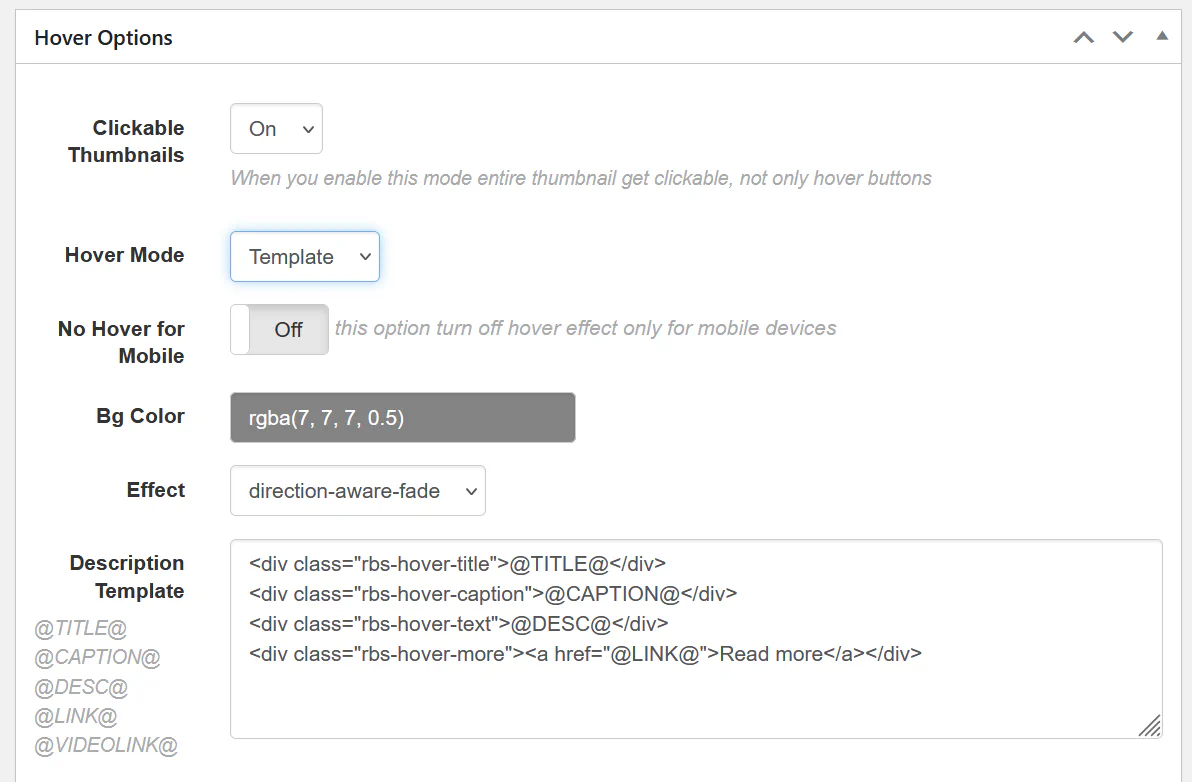Click the @DESC@ placeholder tag
This screenshot has height=782, width=1192.
81,687
